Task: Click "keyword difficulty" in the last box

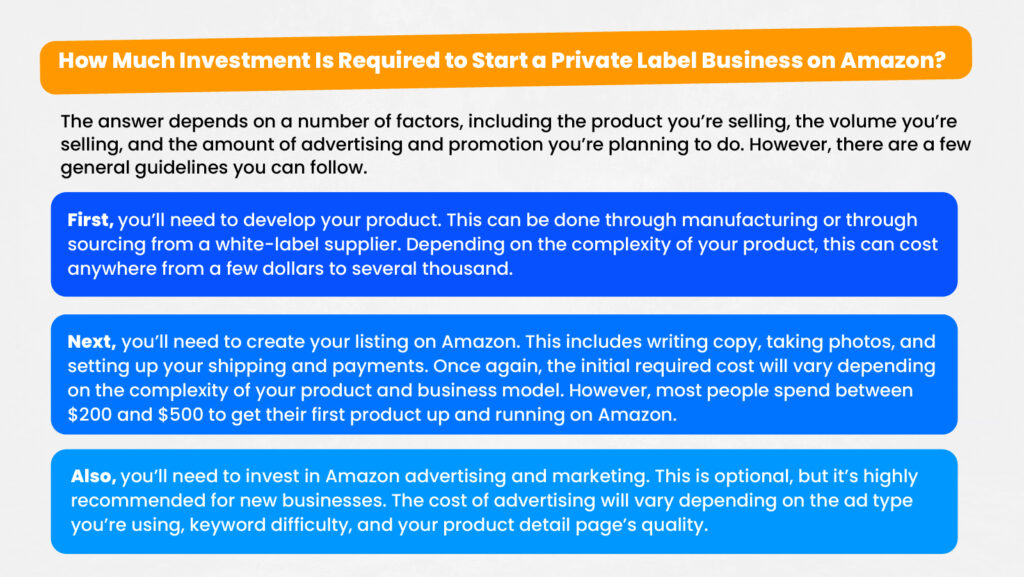Action: tap(269, 525)
